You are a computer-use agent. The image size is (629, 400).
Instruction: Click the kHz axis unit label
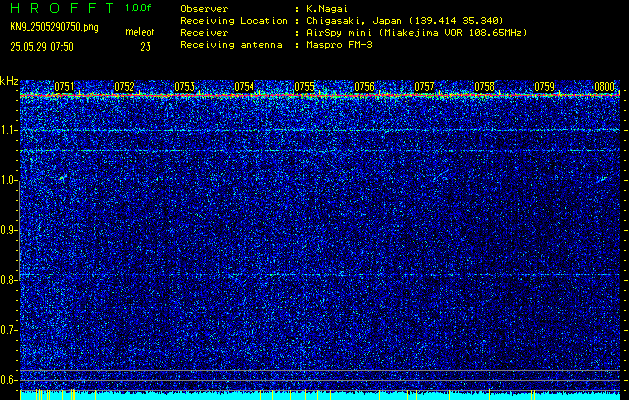9,81
